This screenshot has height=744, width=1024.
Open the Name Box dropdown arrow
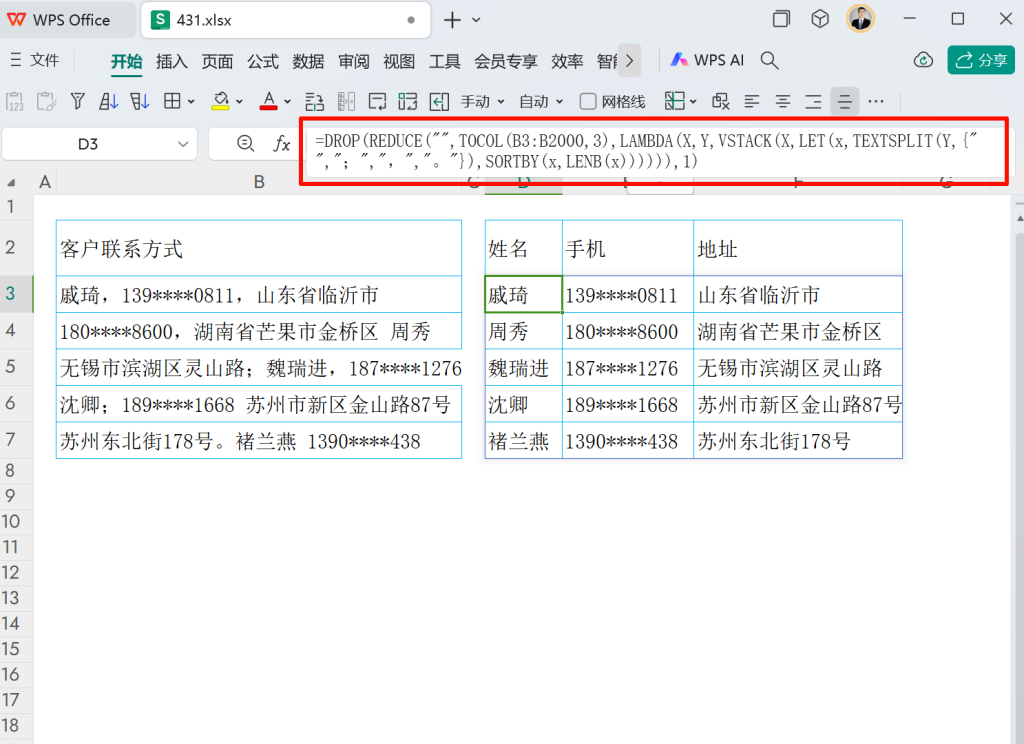coord(183,144)
